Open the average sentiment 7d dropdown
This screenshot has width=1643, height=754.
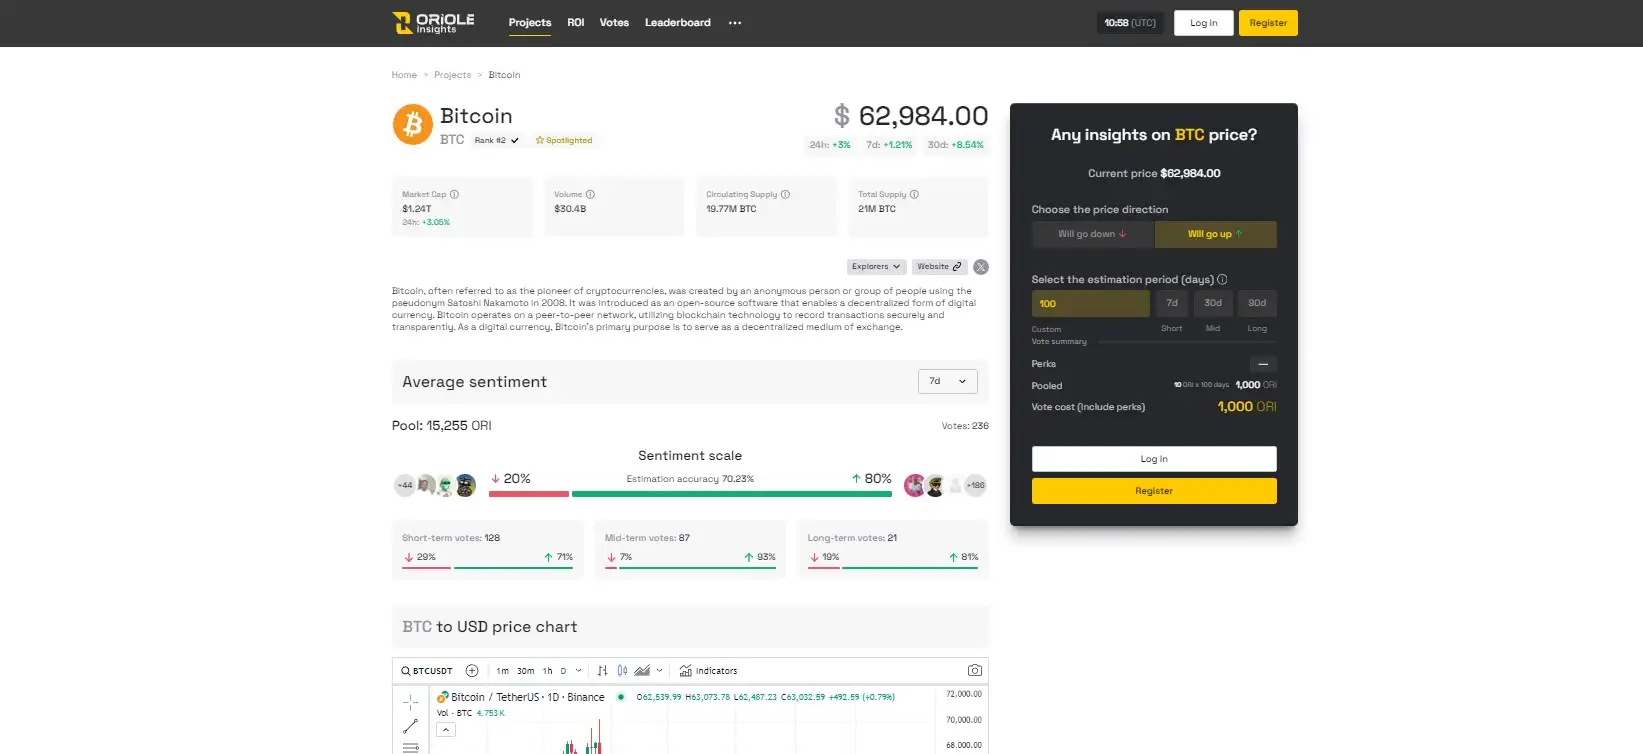(x=947, y=381)
